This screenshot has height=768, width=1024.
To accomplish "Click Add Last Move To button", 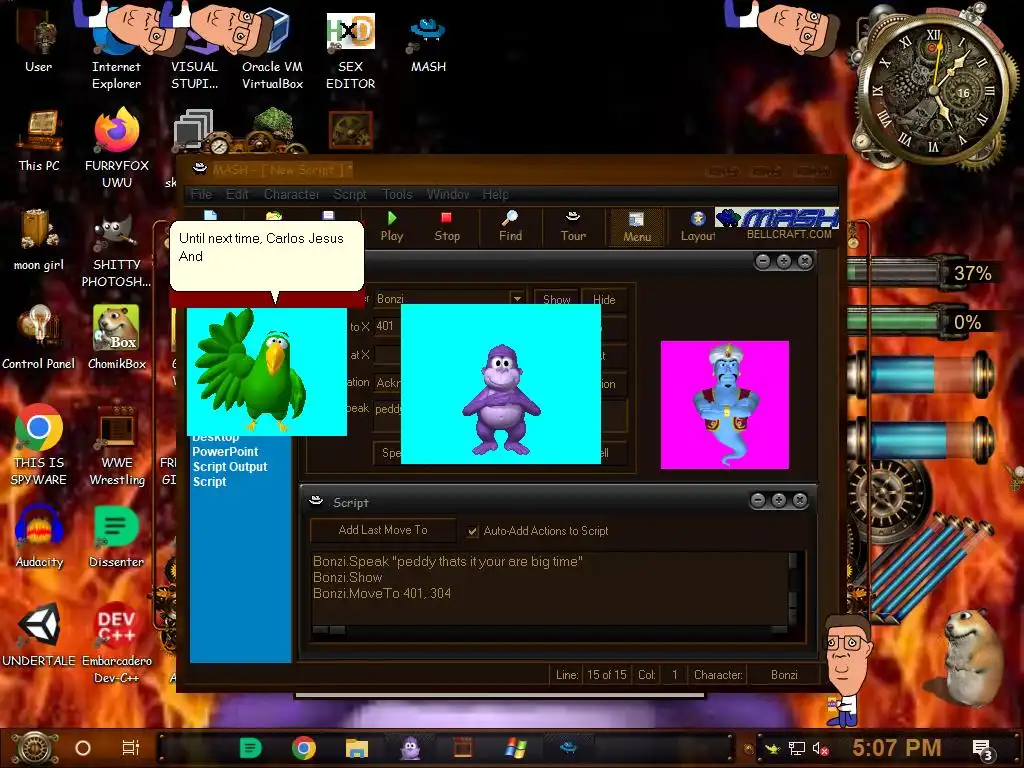I will [x=383, y=530].
